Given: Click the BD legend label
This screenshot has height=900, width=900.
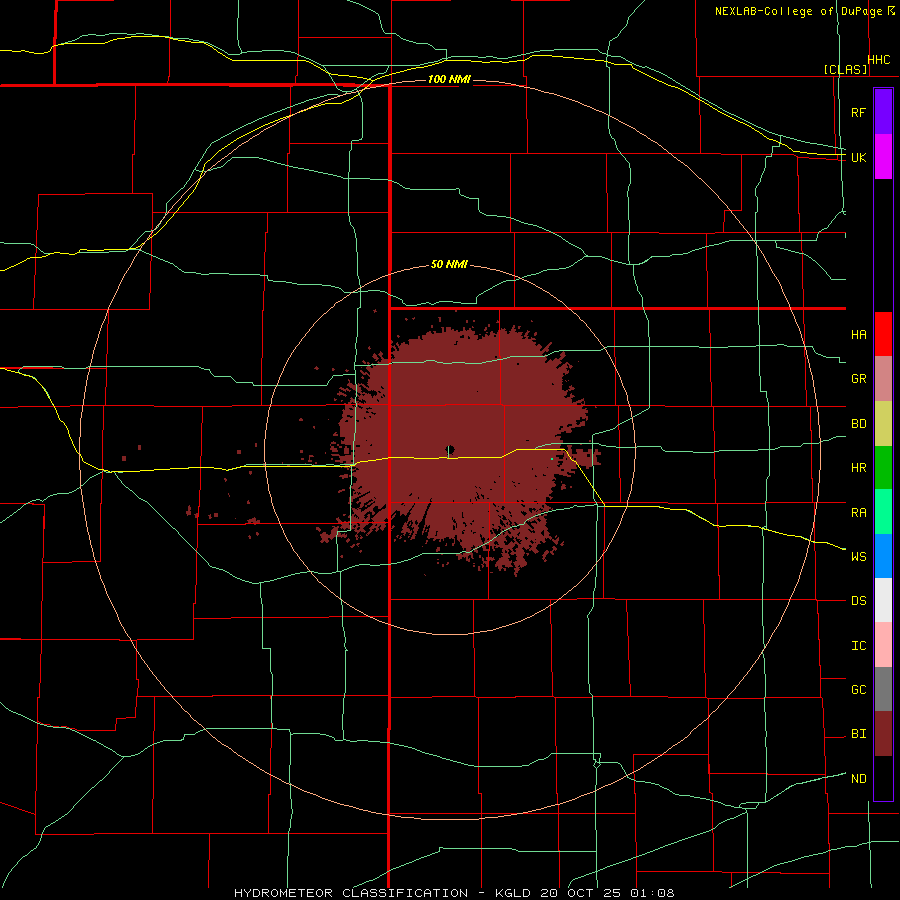Looking at the screenshot, I should tap(858, 424).
